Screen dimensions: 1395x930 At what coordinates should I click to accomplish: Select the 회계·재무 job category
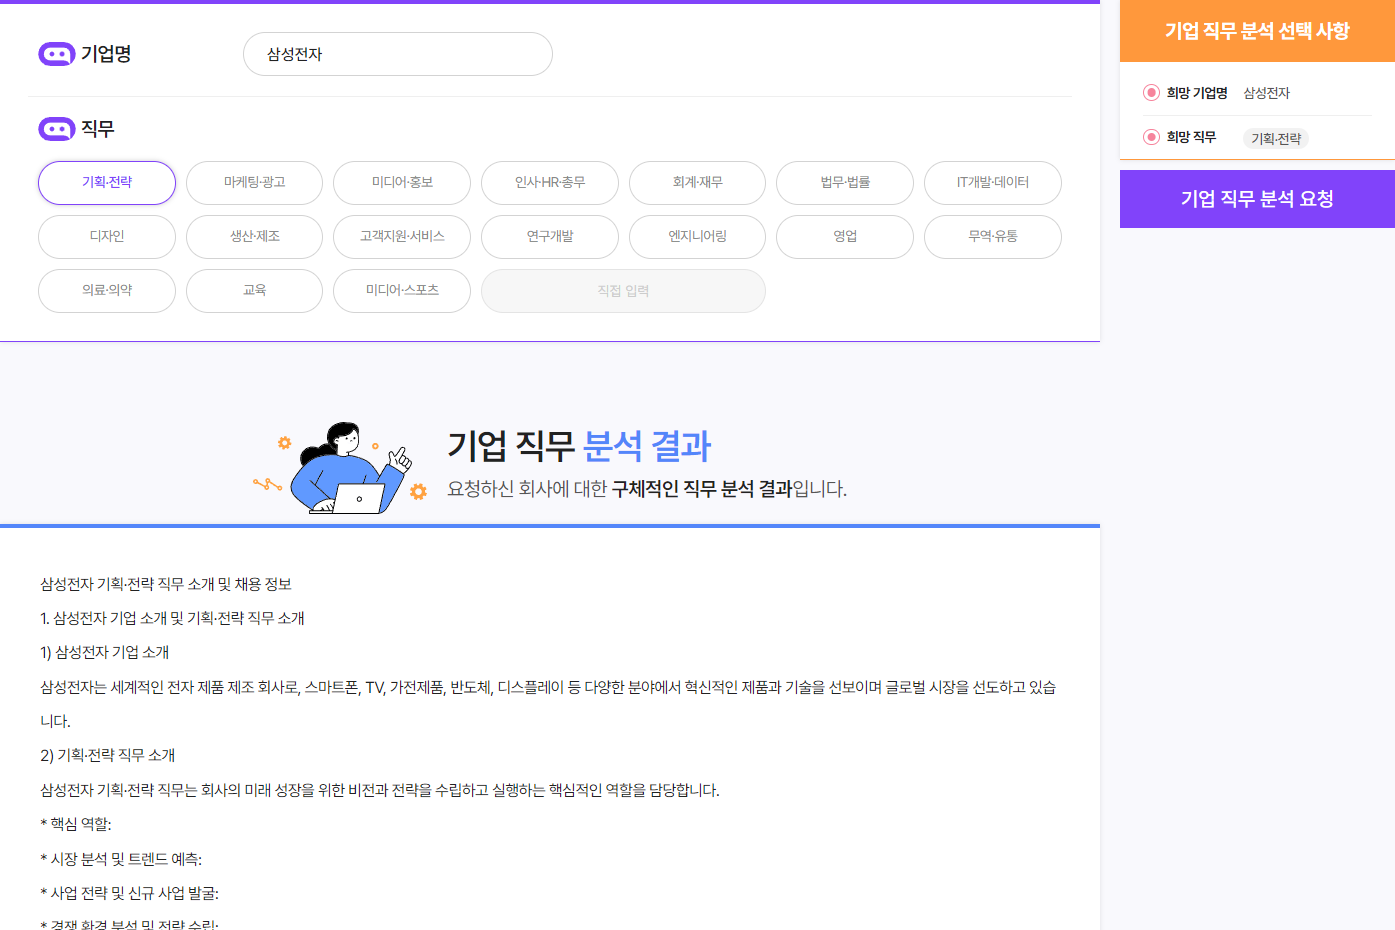tap(697, 183)
